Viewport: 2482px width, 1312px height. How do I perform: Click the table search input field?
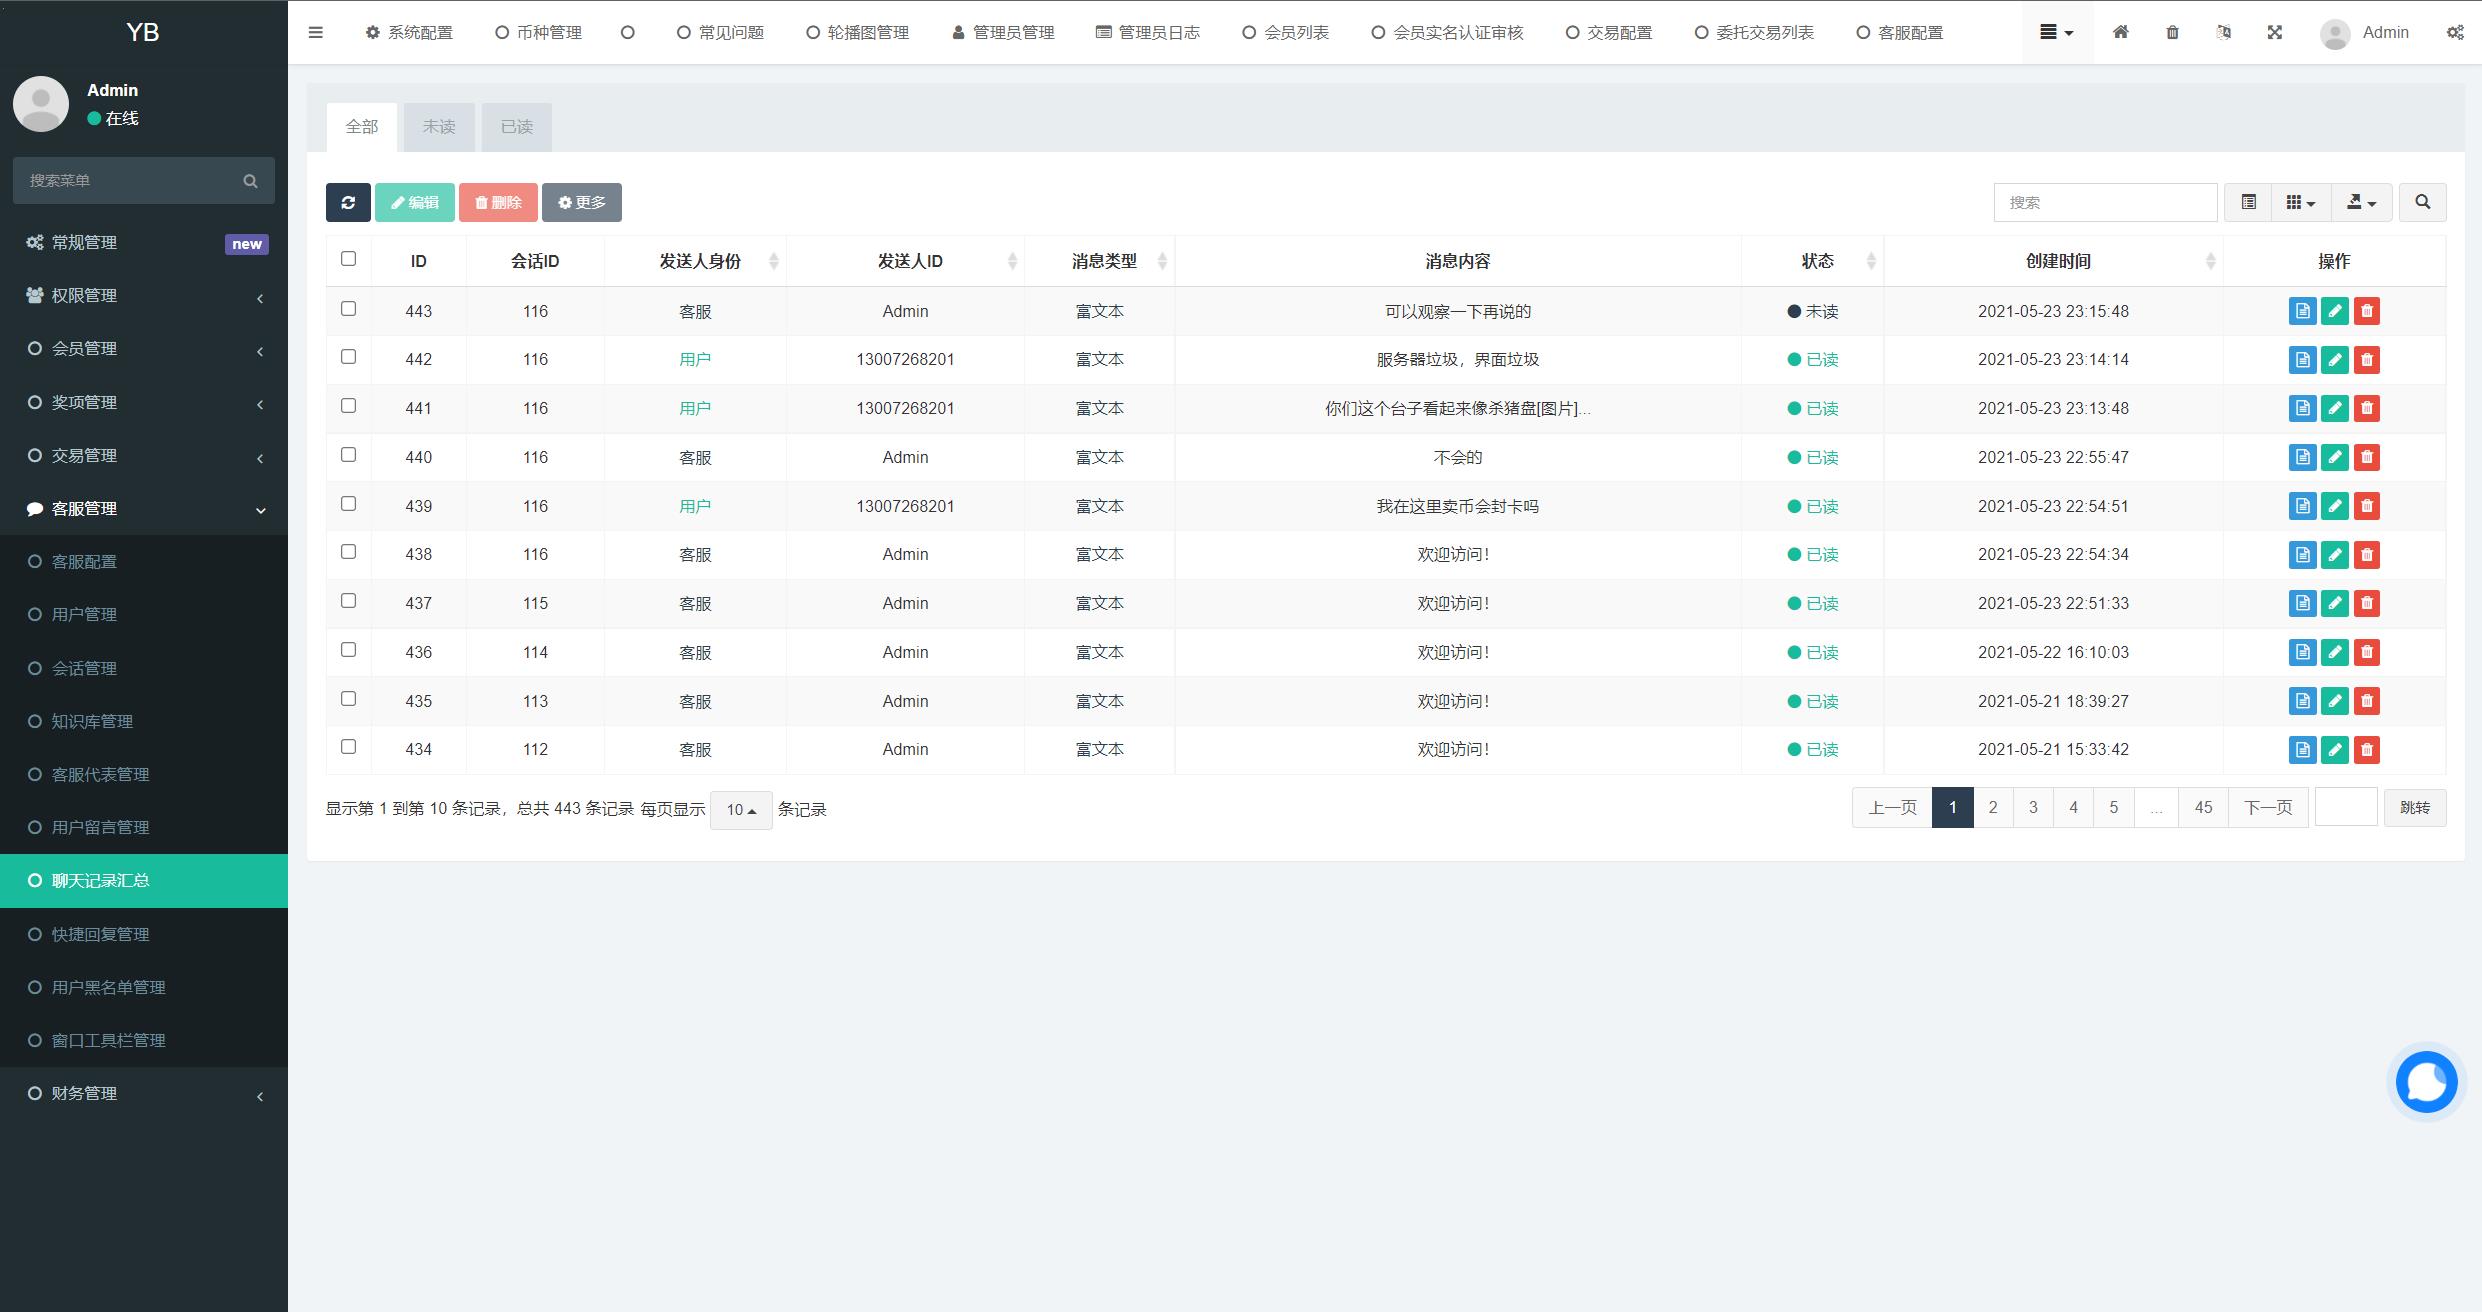(2105, 202)
